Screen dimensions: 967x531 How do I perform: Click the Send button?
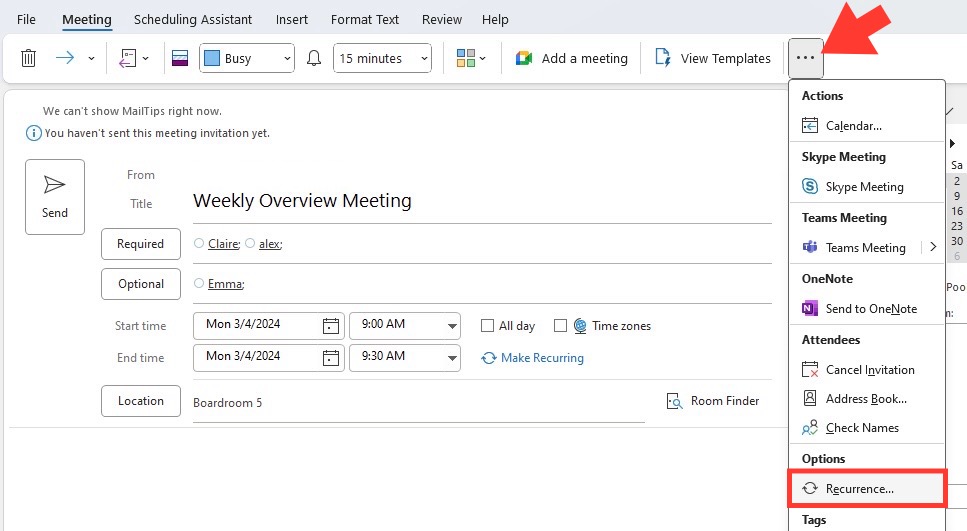(x=55, y=197)
